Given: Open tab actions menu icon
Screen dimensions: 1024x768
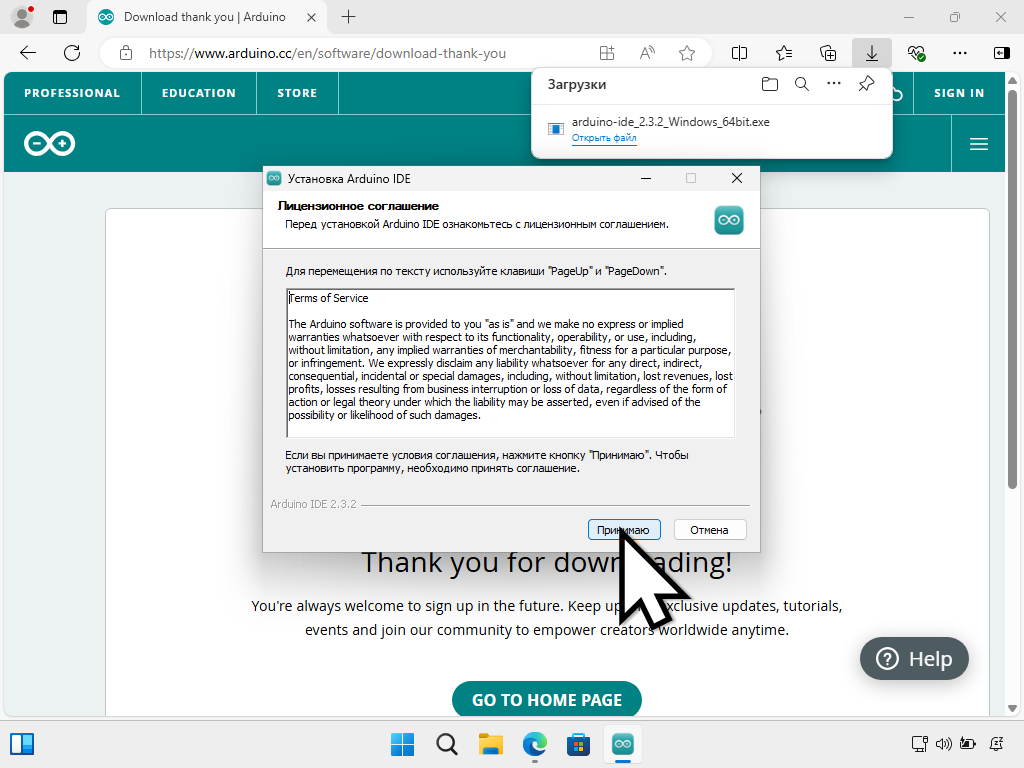Looking at the screenshot, I should [x=60, y=17].
